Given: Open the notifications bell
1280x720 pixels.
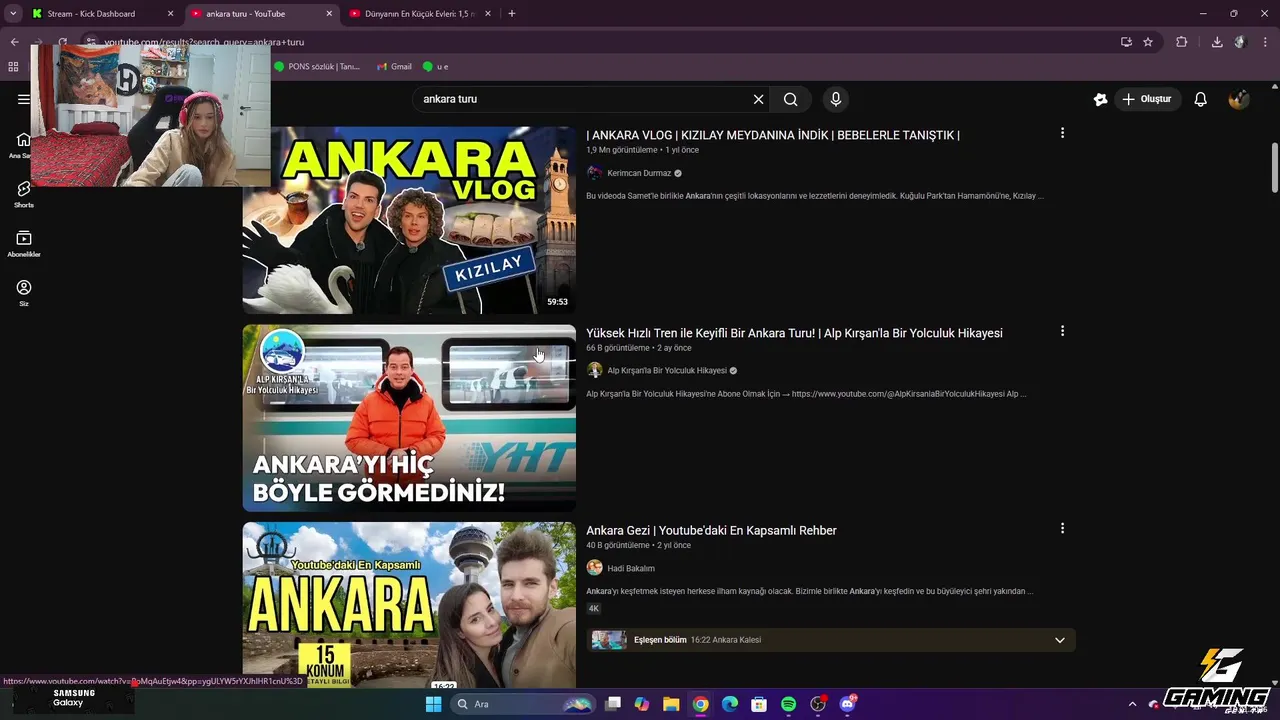Looking at the screenshot, I should [x=1201, y=99].
